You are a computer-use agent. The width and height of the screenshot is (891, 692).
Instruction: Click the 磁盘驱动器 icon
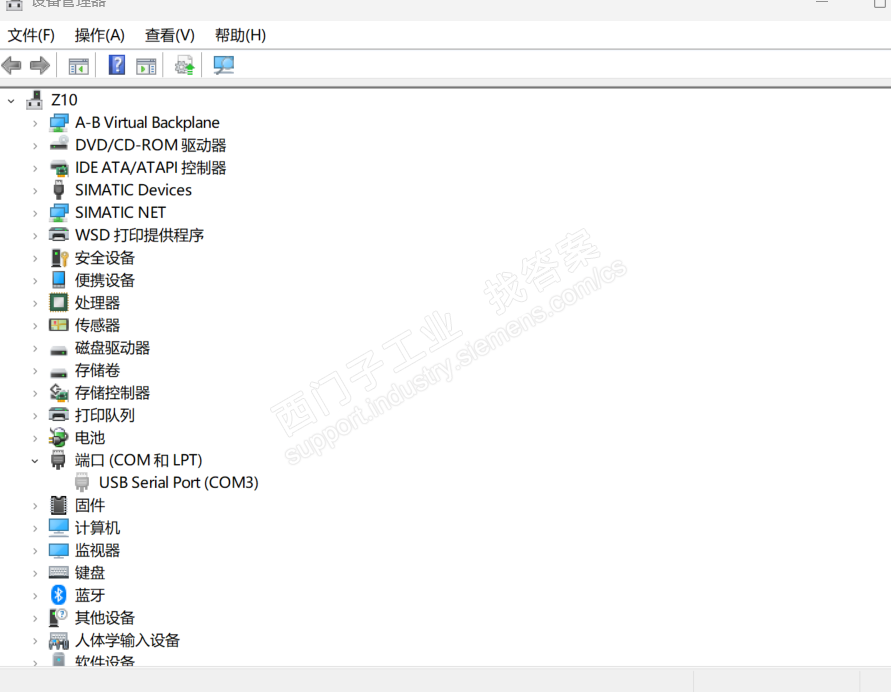click(59, 351)
